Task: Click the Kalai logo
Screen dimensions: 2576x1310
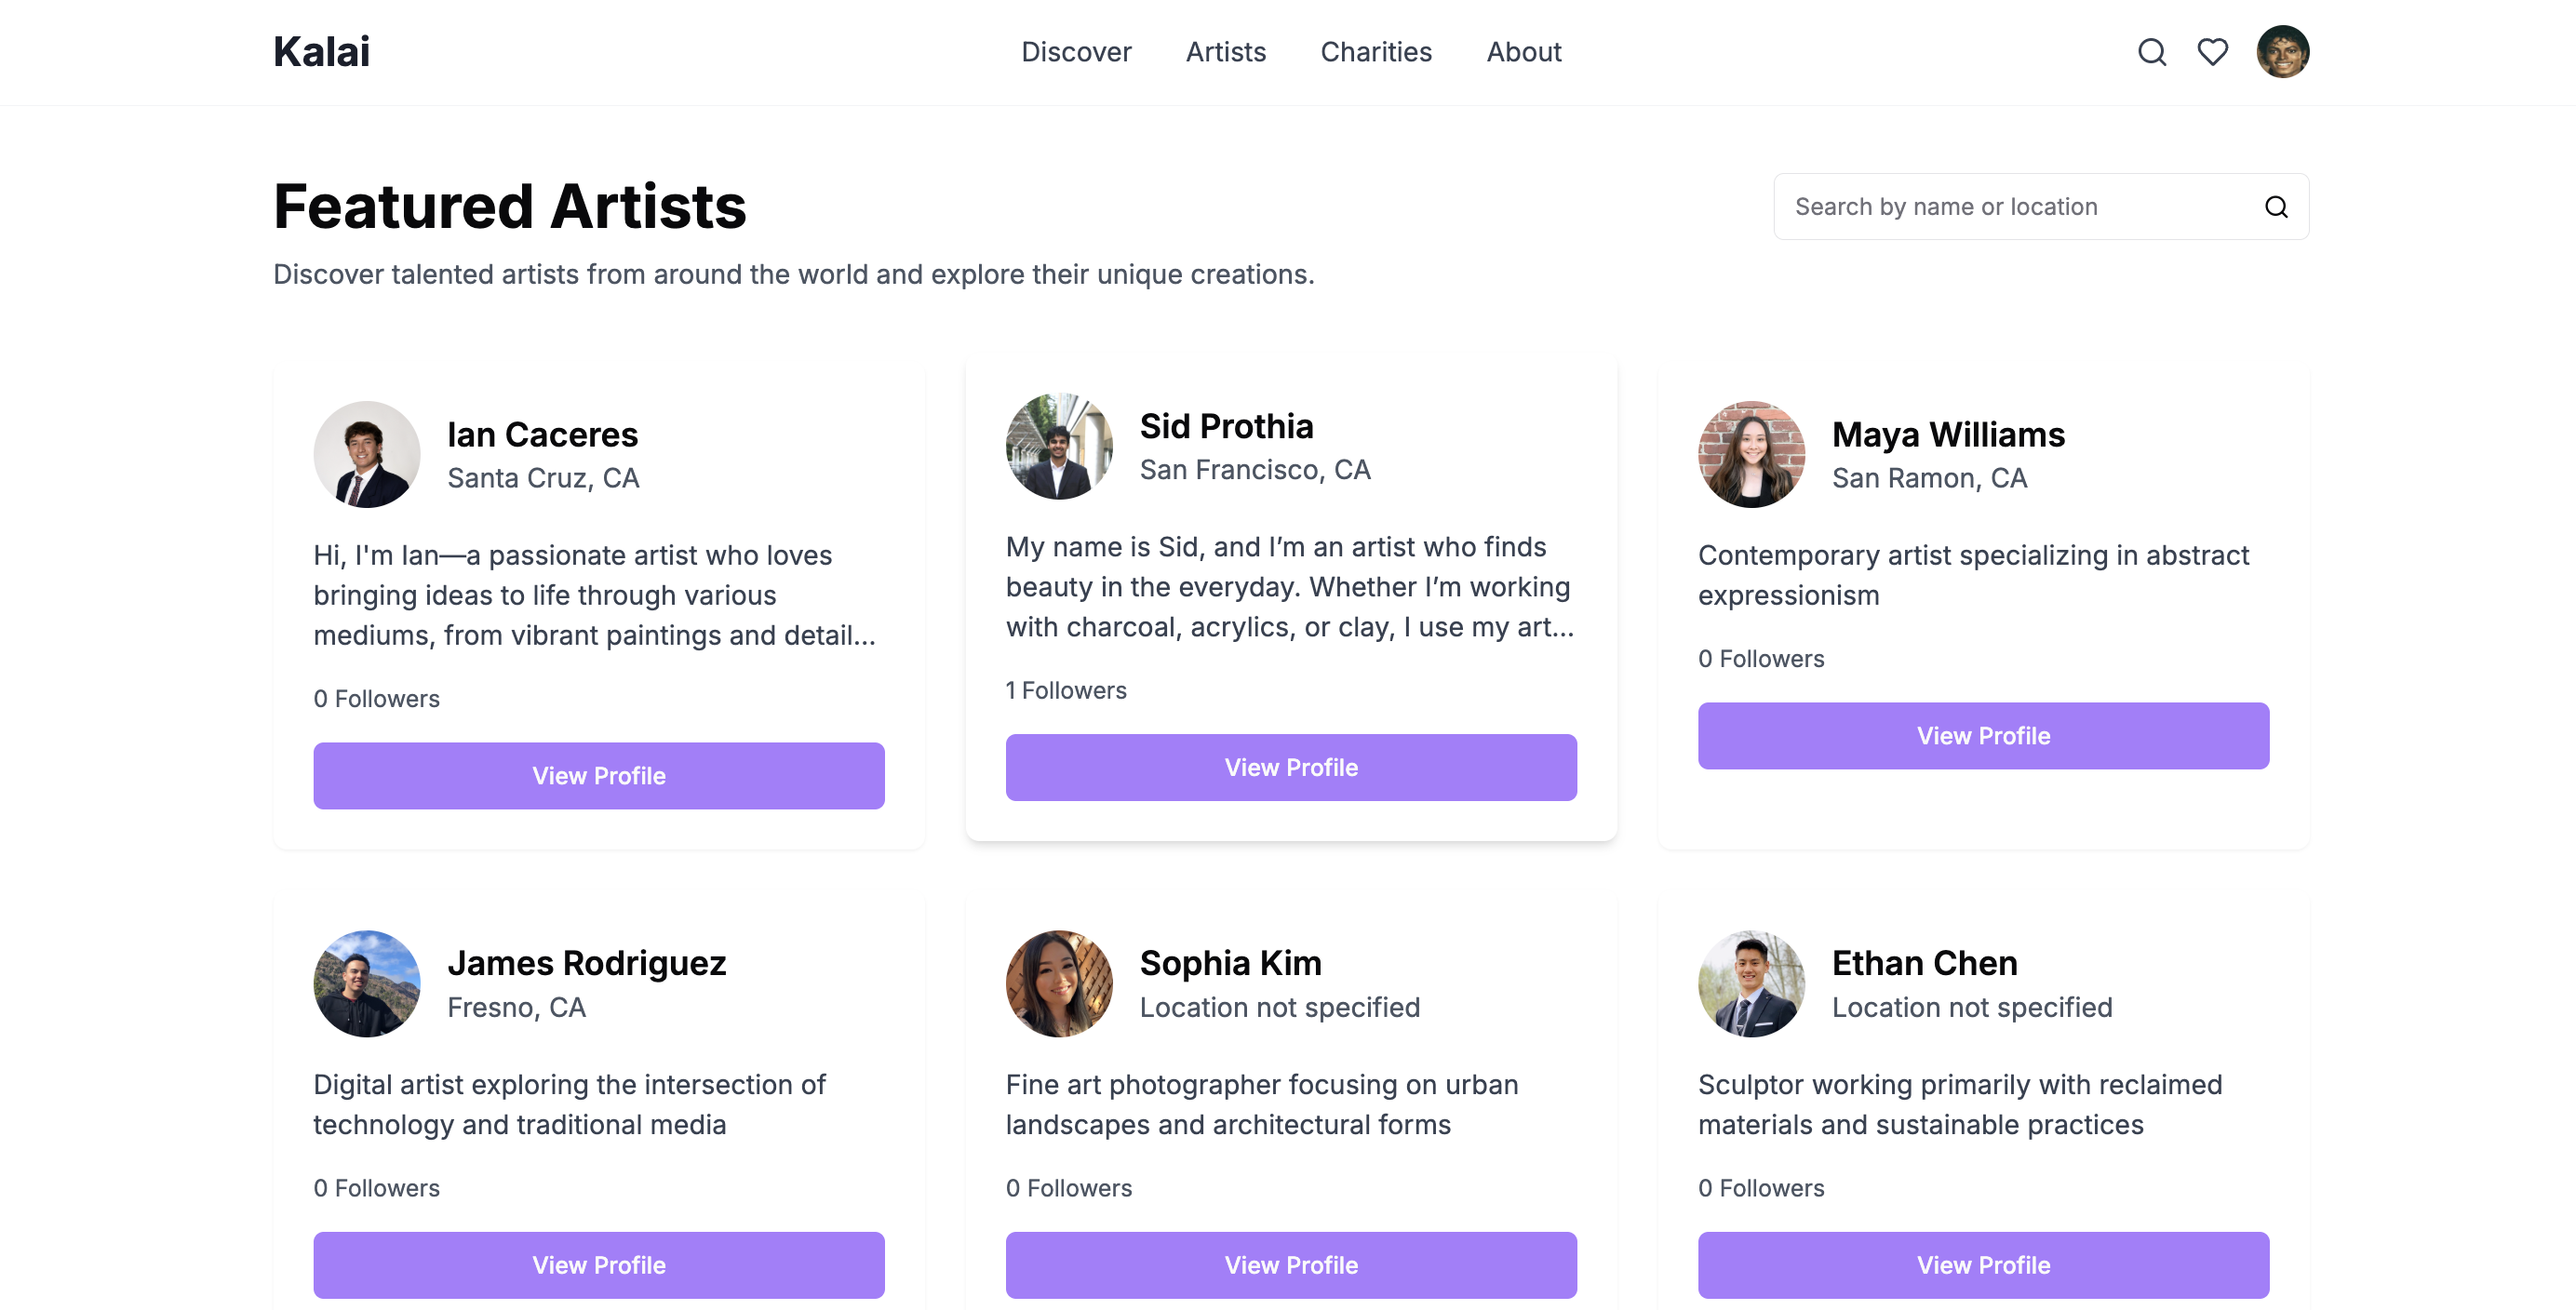Action: coord(321,52)
